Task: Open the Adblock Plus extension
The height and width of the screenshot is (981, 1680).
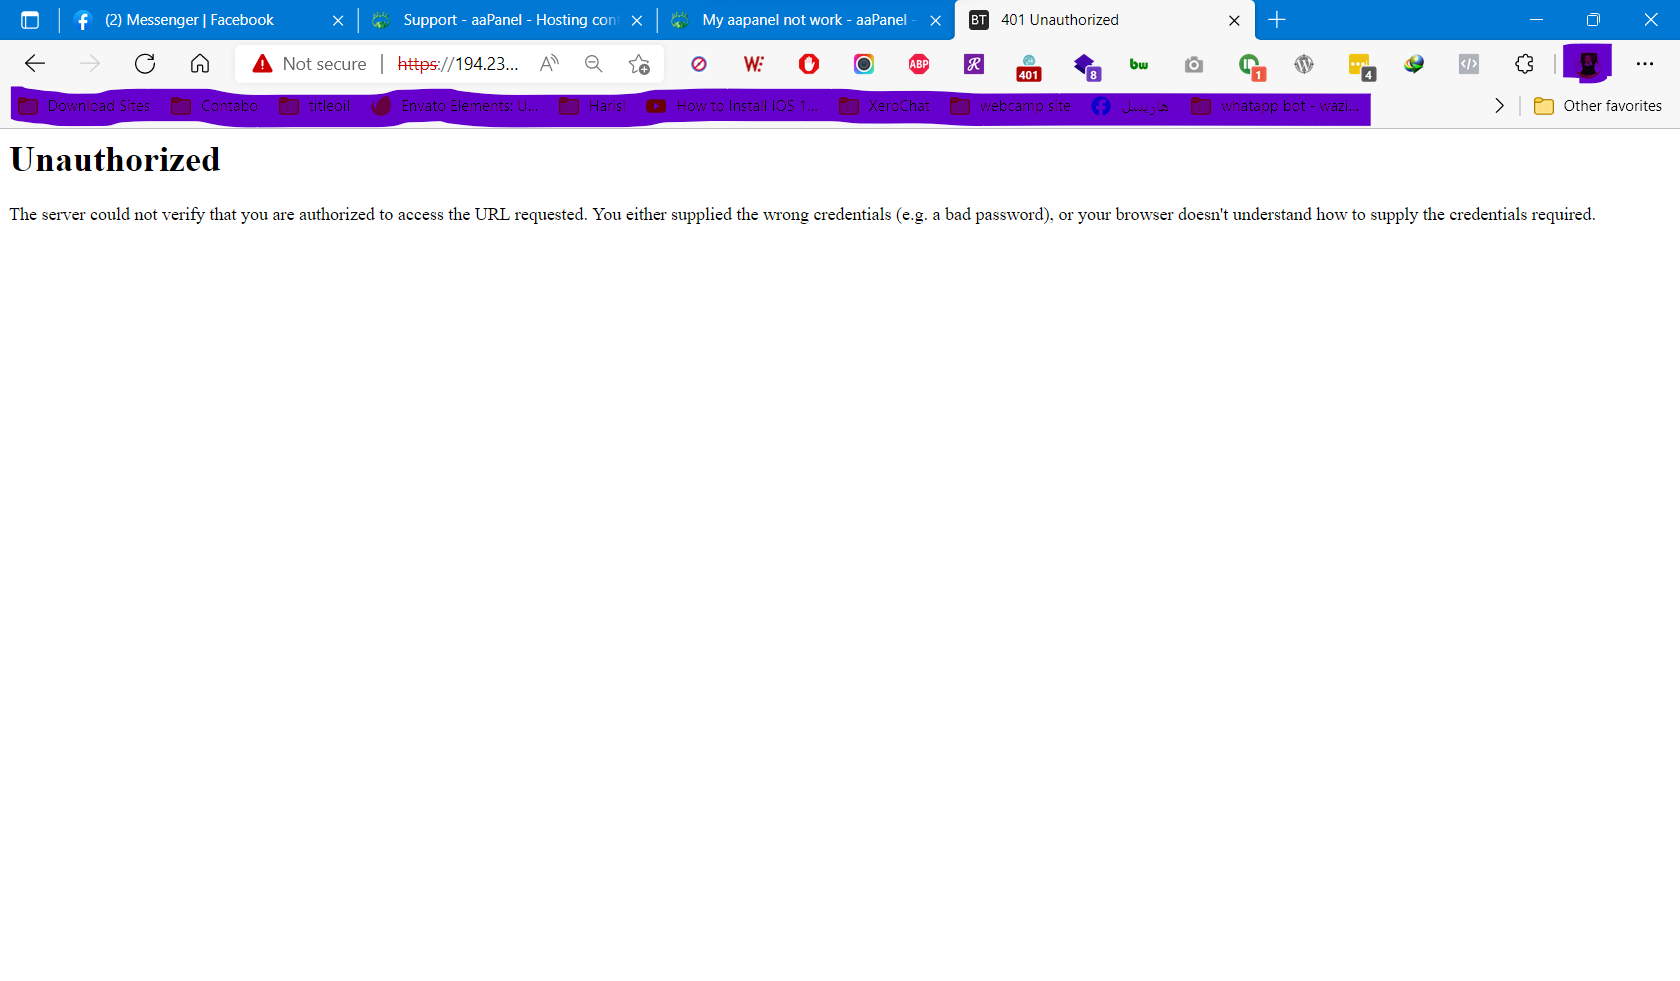Action: [919, 64]
